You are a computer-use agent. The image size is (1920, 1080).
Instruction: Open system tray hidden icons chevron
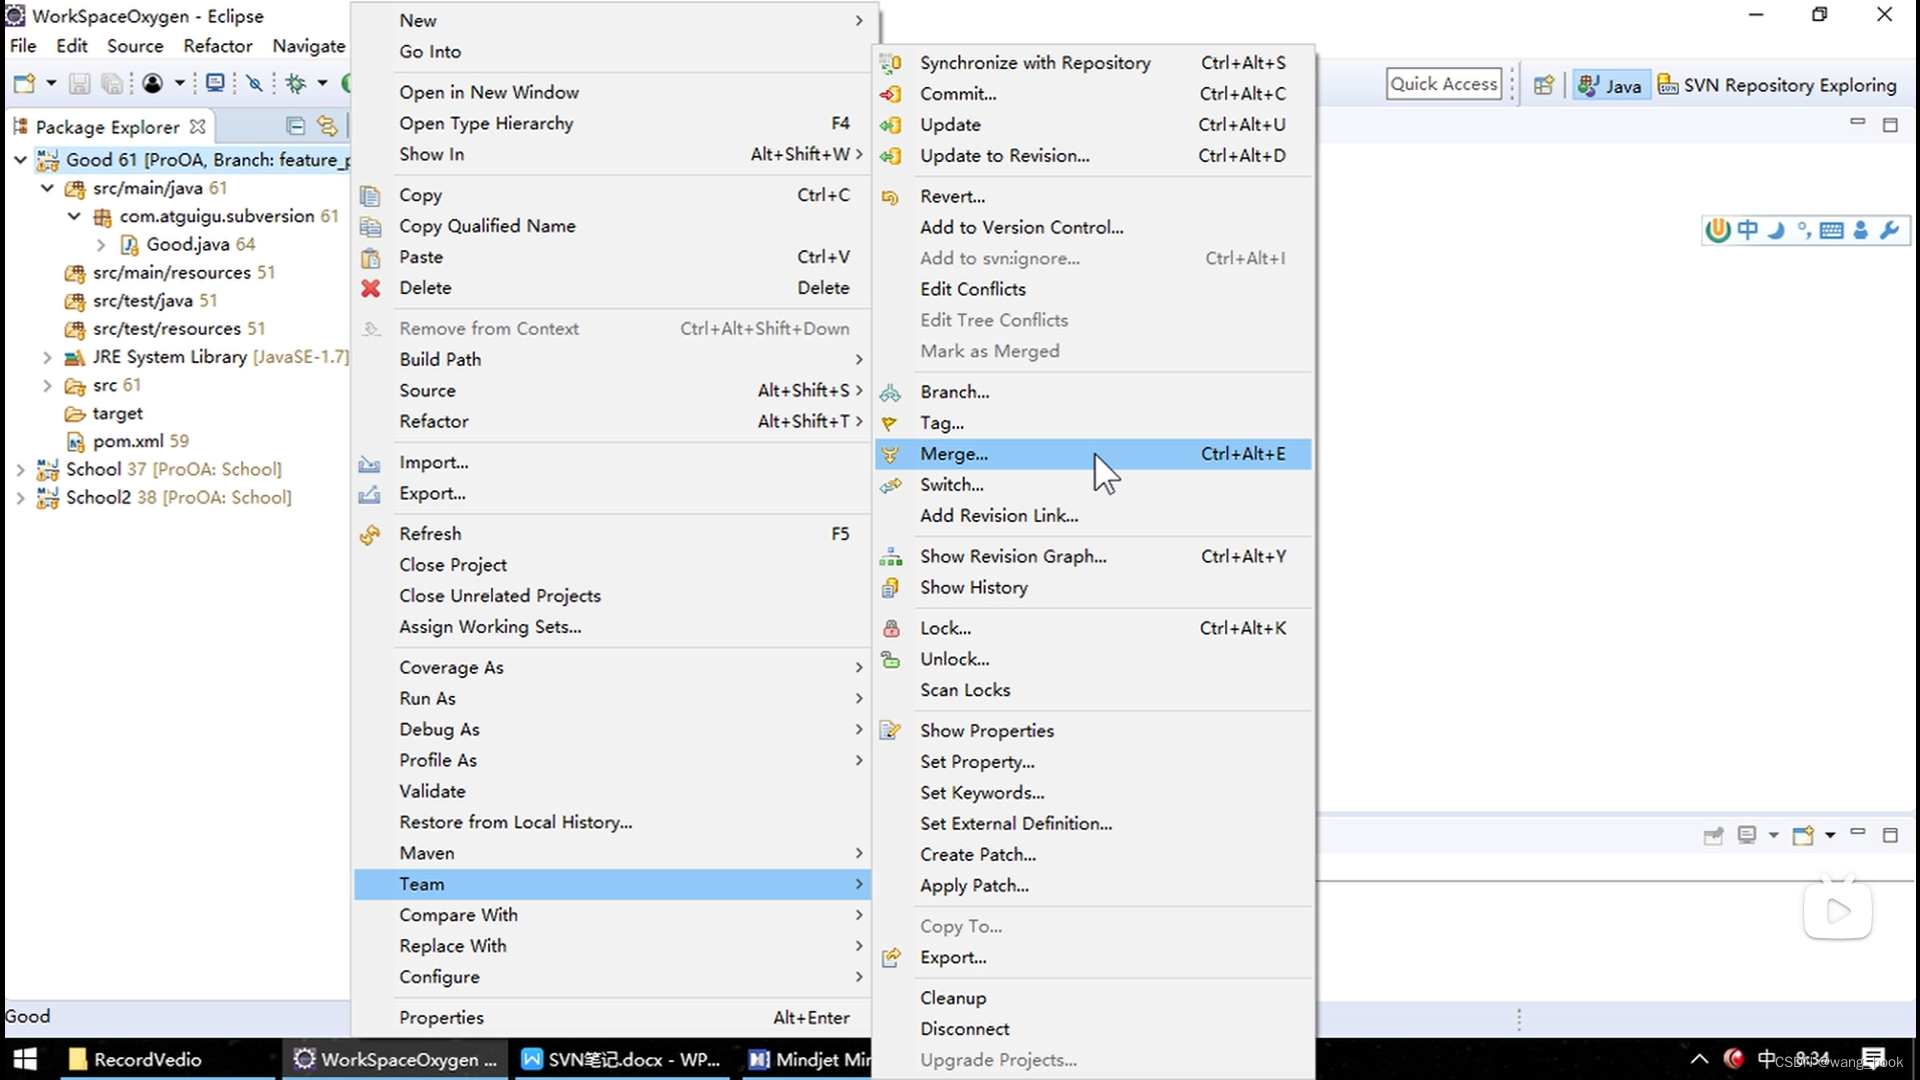1699,1059
